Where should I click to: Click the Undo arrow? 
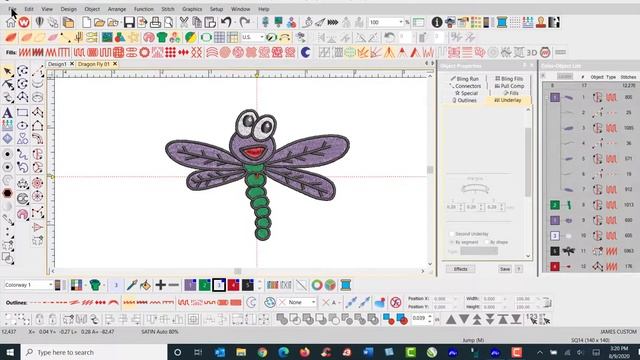[x=226, y=22]
